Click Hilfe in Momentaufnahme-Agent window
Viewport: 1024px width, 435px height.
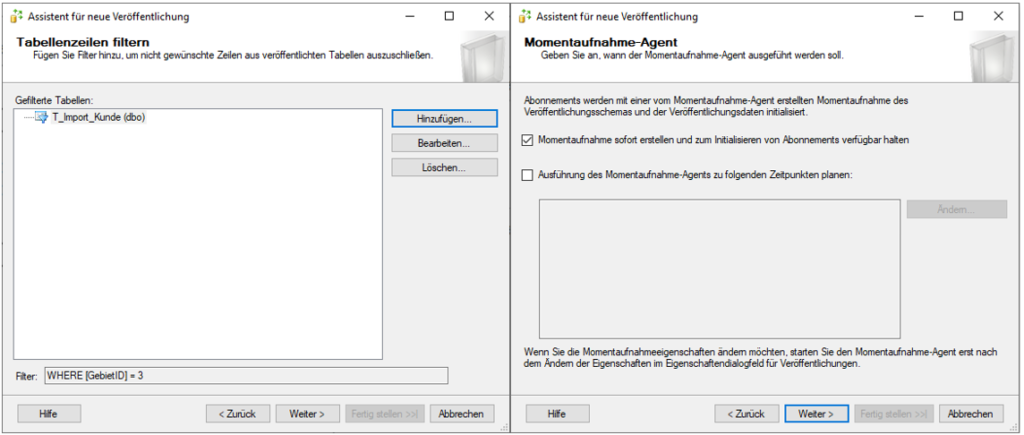[x=557, y=413]
